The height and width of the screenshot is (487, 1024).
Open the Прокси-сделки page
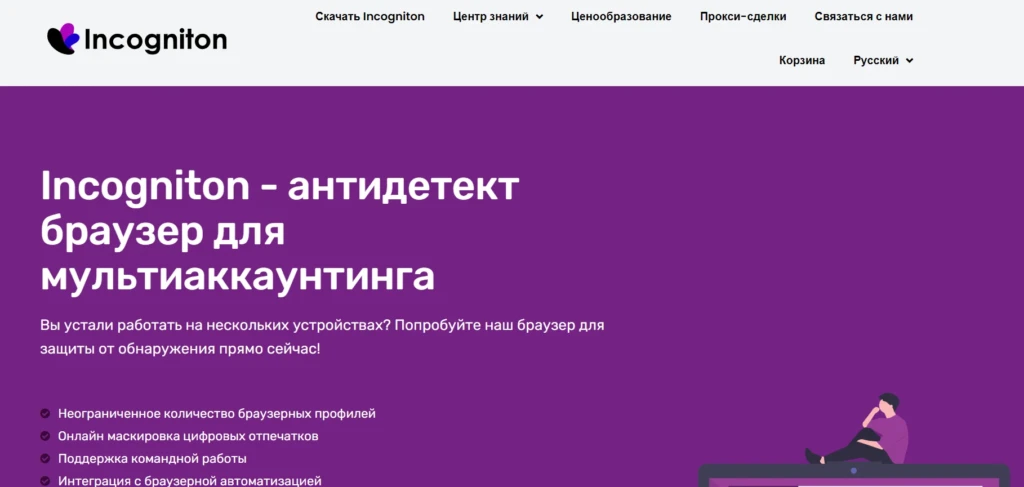click(743, 16)
